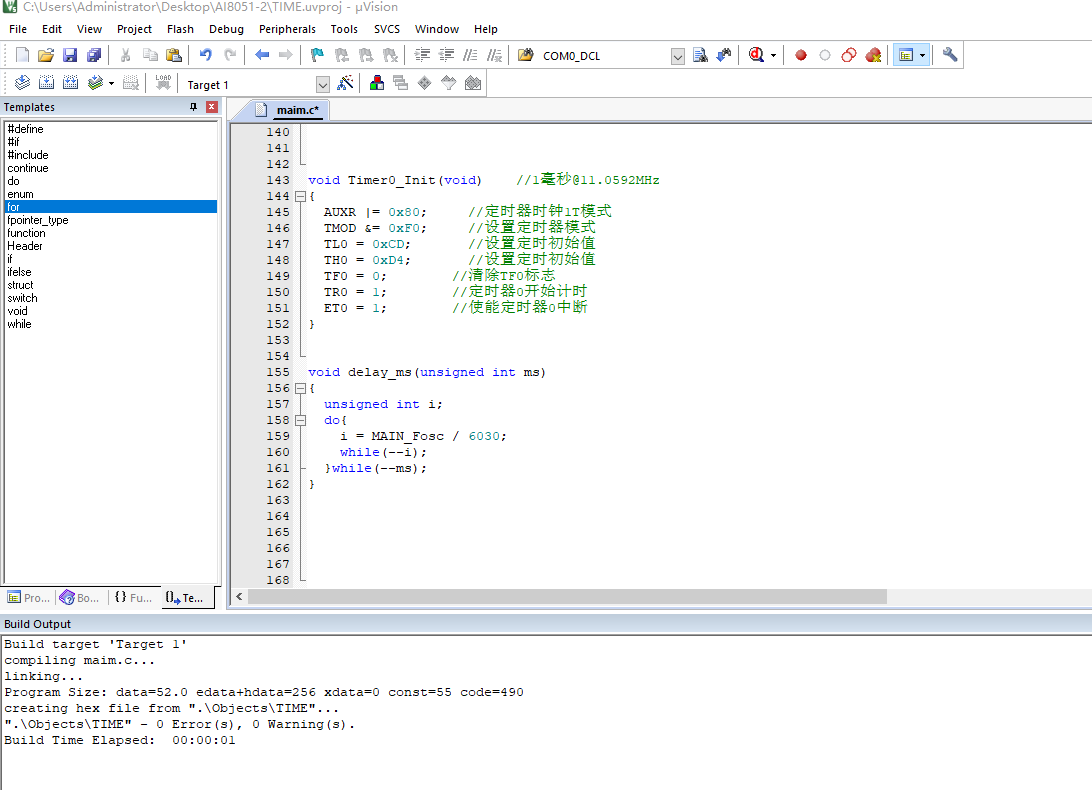Navigate backwards with the blue left arrow
The height and width of the screenshot is (790, 1092).
(262, 55)
